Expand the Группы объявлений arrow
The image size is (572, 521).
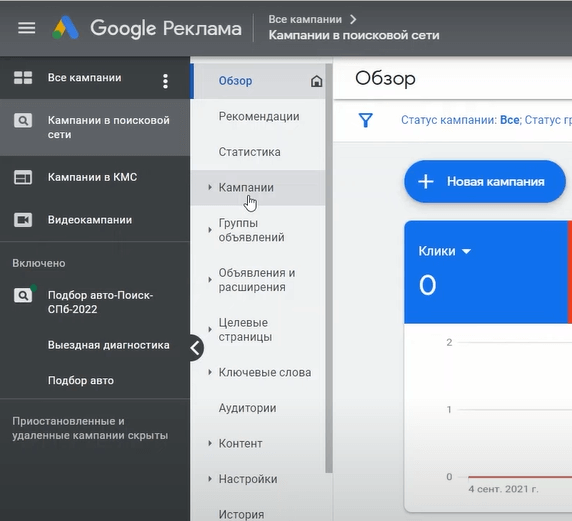(210, 230)
